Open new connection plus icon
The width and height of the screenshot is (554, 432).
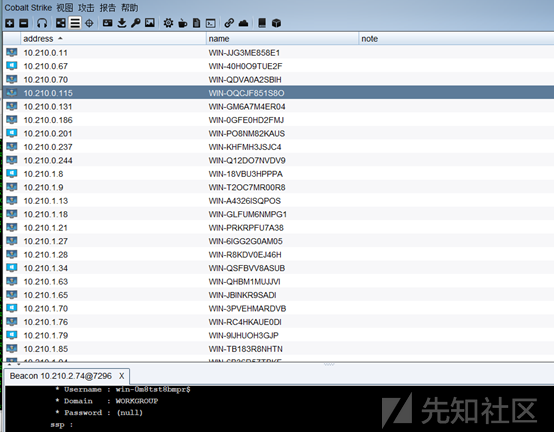[10, 23]
